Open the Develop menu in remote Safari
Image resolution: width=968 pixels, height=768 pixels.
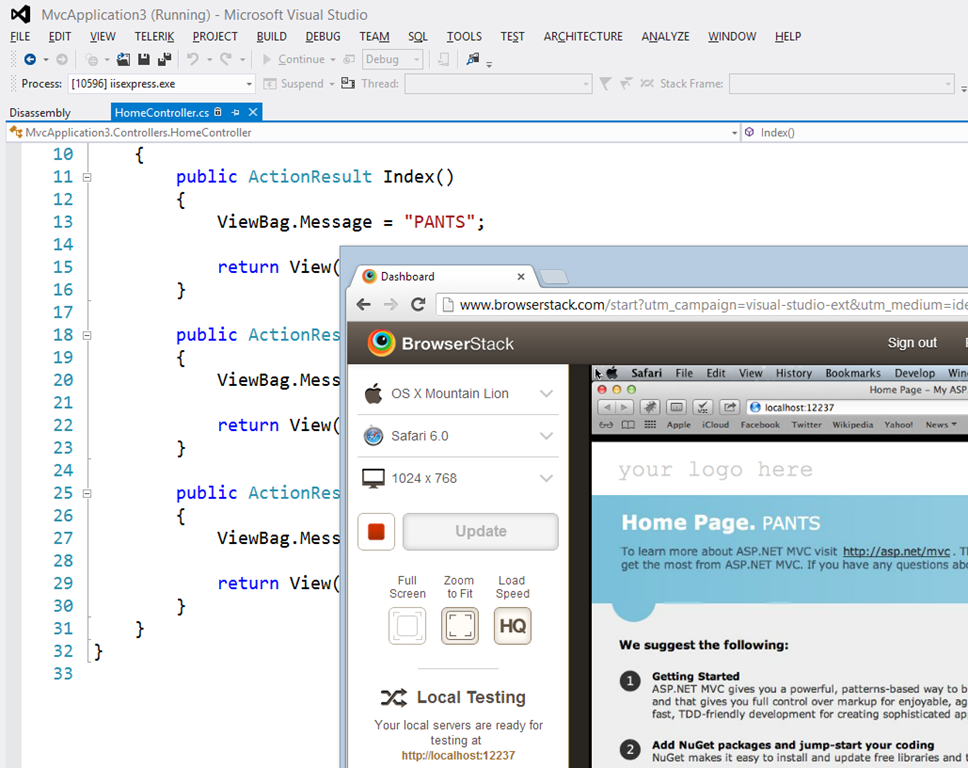click(x=914, y=373)
